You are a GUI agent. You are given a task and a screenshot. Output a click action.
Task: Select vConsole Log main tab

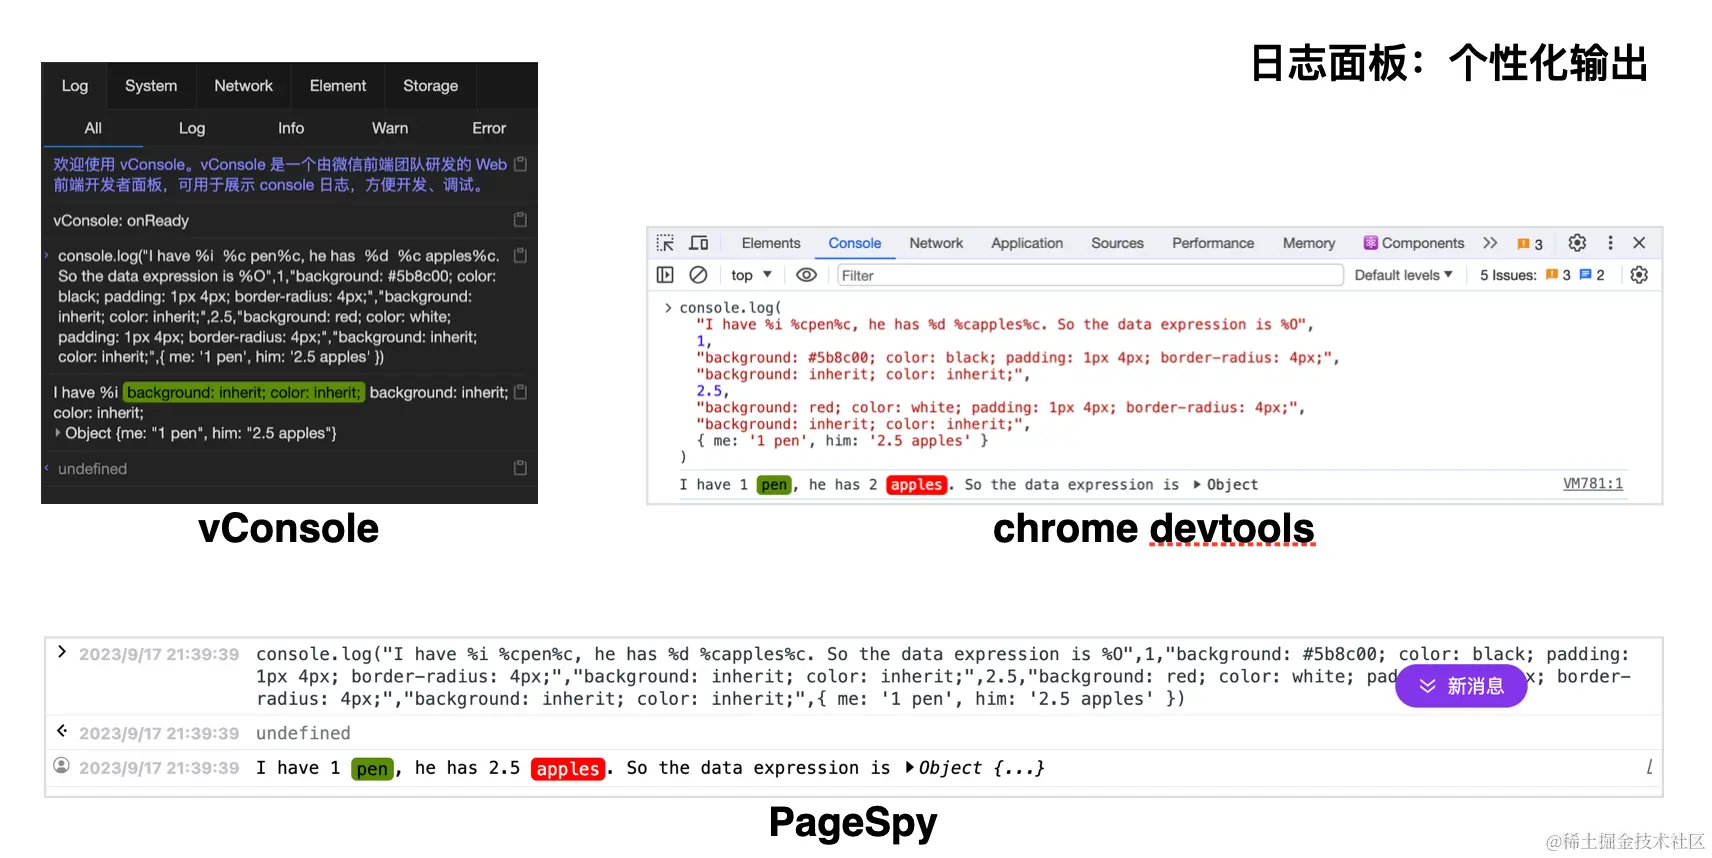pyautogui.click(x=75, y=86)
